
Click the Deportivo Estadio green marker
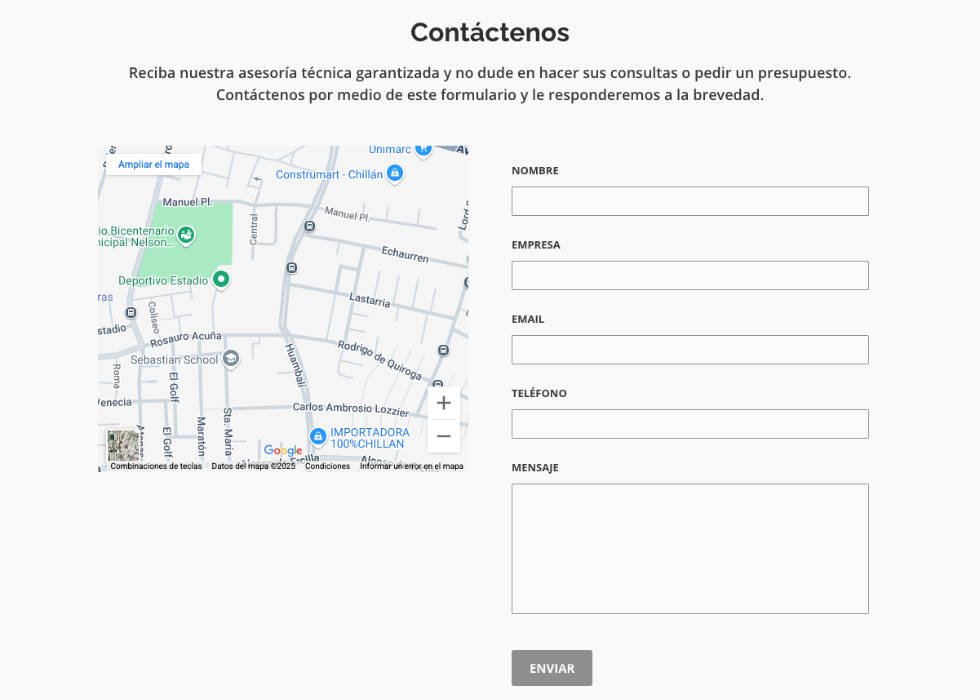click(x=221, y=280)
